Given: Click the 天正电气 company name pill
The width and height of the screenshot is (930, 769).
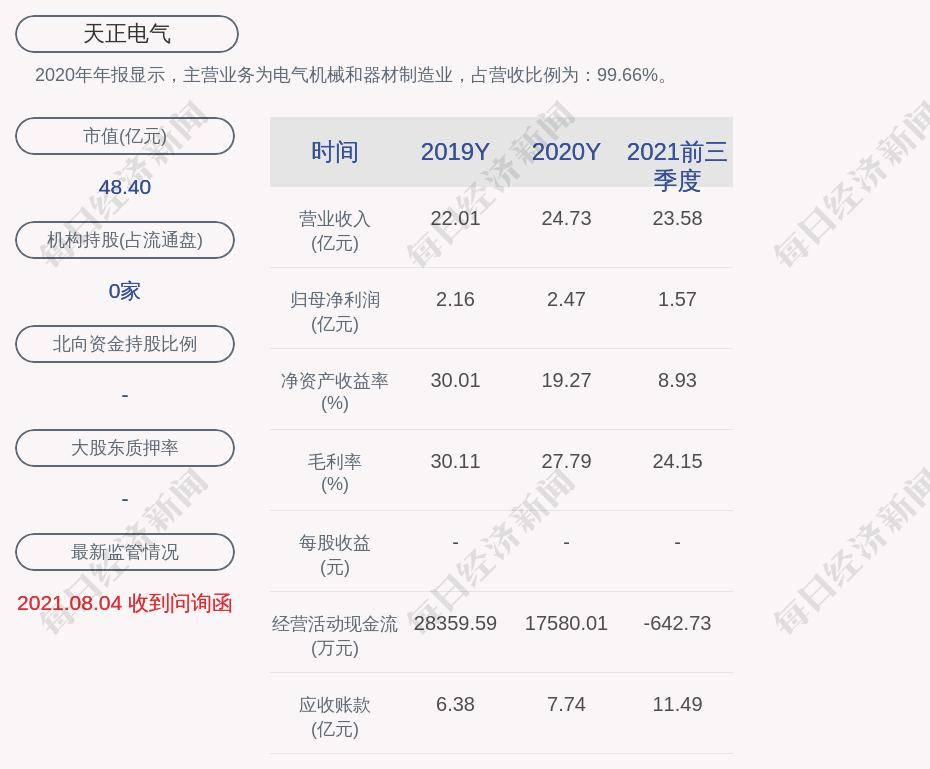Looking at the screenshot, I should [x=127, y=34].
